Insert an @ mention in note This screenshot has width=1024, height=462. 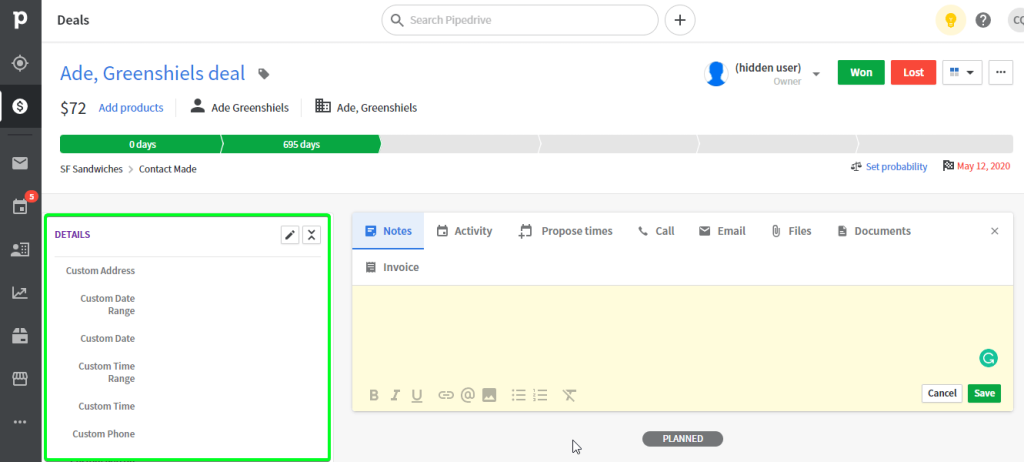(x=467, y=395)
